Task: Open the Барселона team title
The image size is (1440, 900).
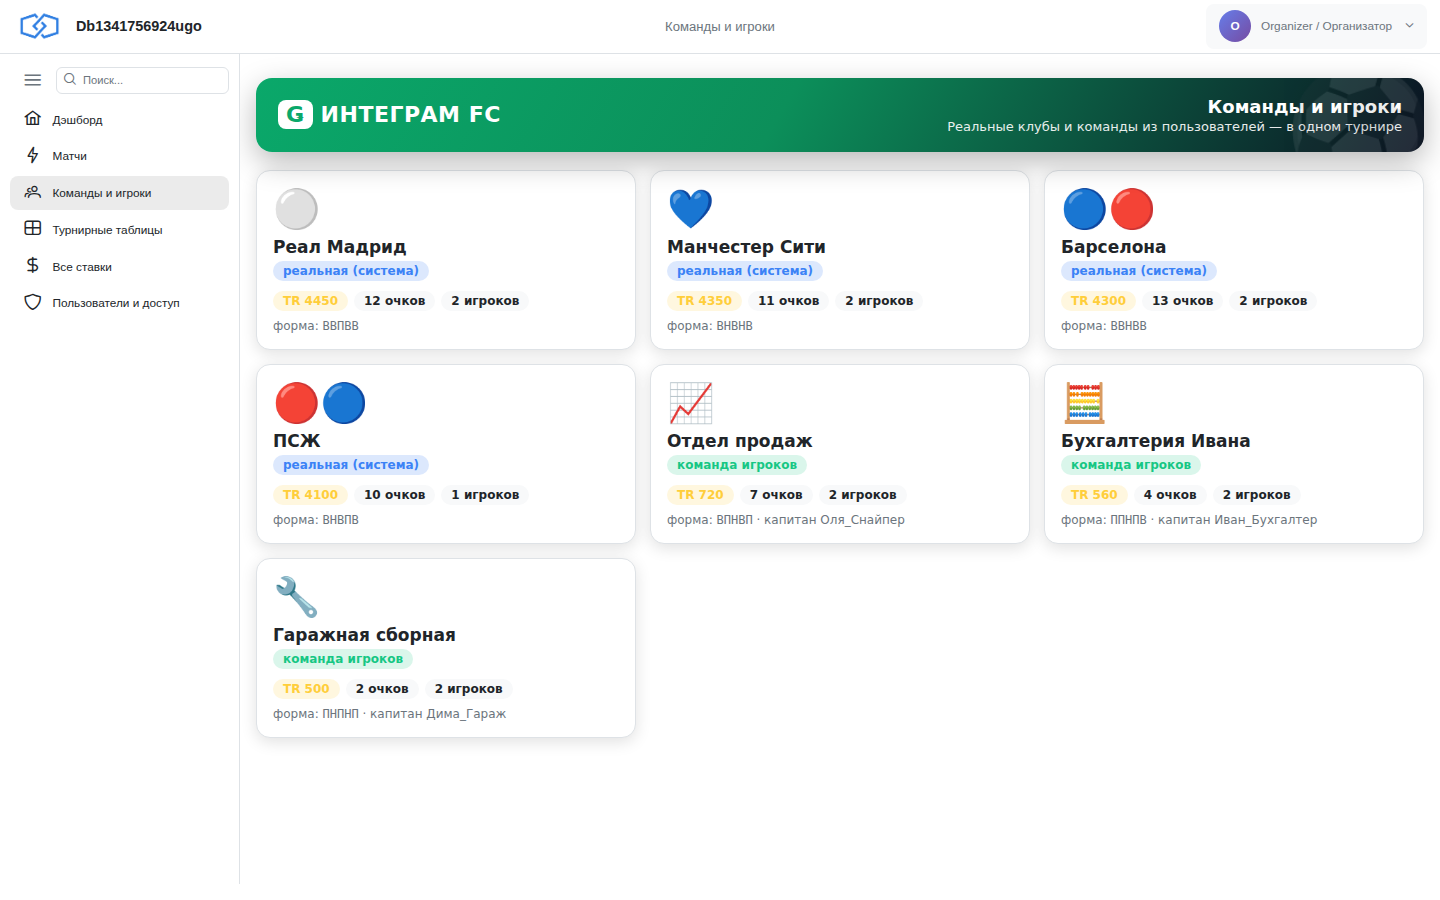Action: (x=1113, y=247)
